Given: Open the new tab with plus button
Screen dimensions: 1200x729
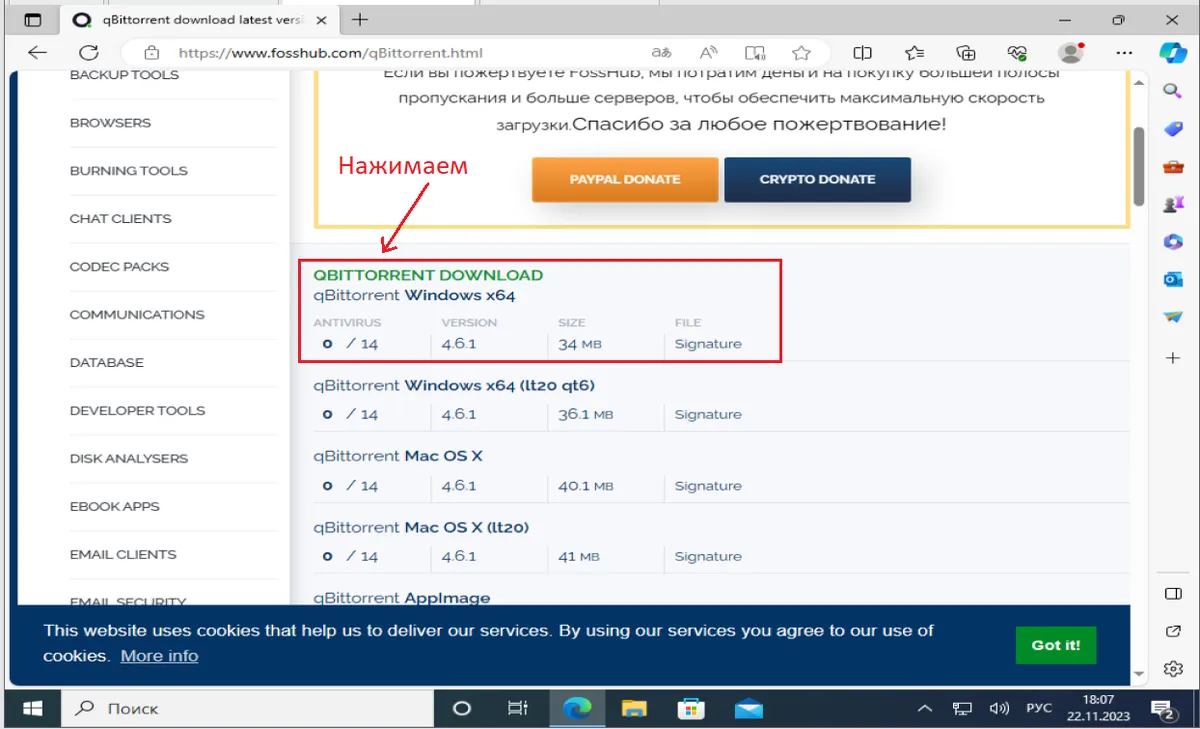Looking at the screenshot, I should [360, 19].
